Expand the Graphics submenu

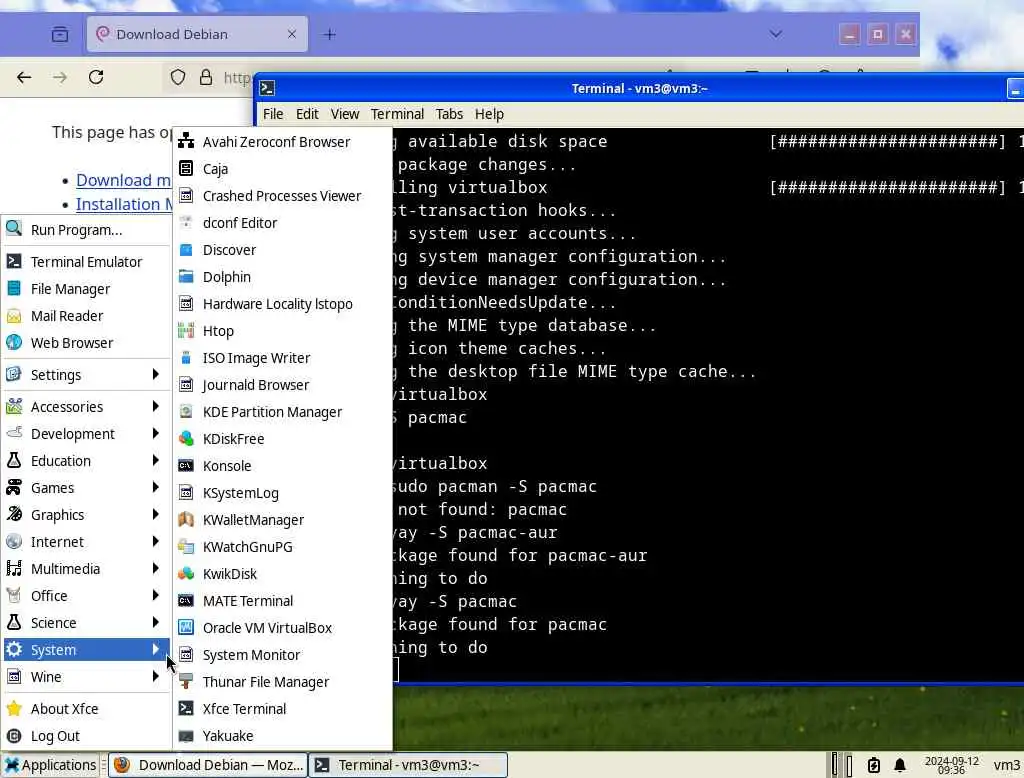tap(86, 515)
